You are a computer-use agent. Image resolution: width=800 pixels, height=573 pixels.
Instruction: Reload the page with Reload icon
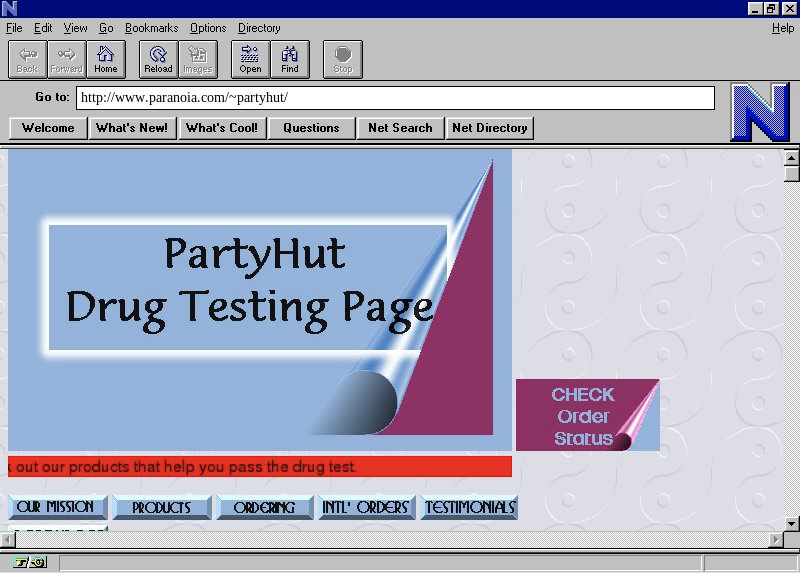[x=158, y=59]
